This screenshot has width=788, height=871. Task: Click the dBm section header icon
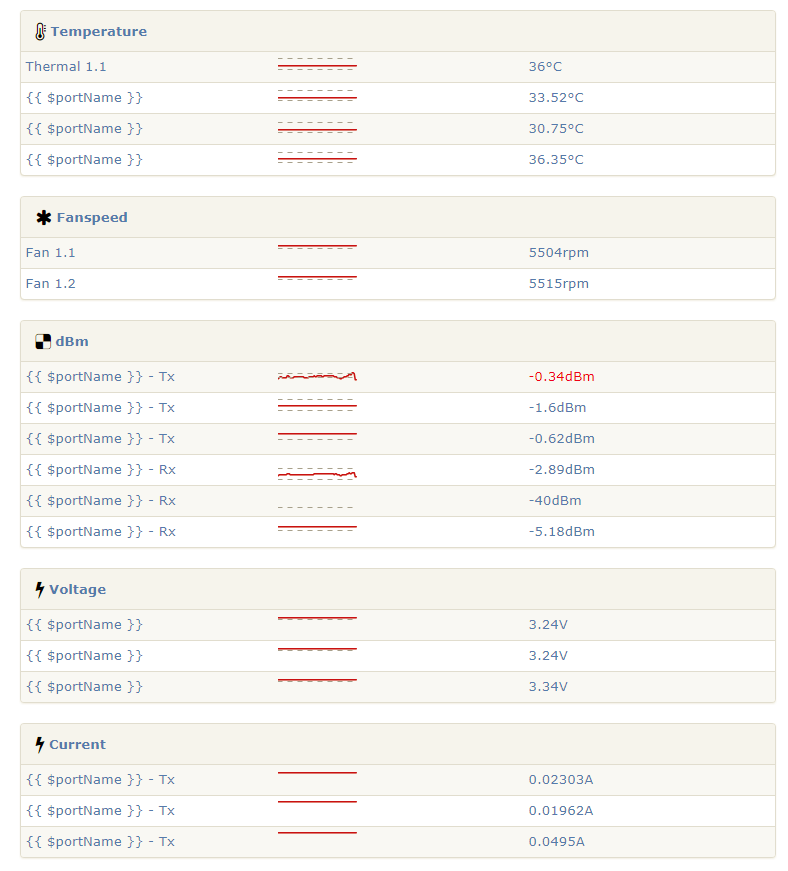41,340
